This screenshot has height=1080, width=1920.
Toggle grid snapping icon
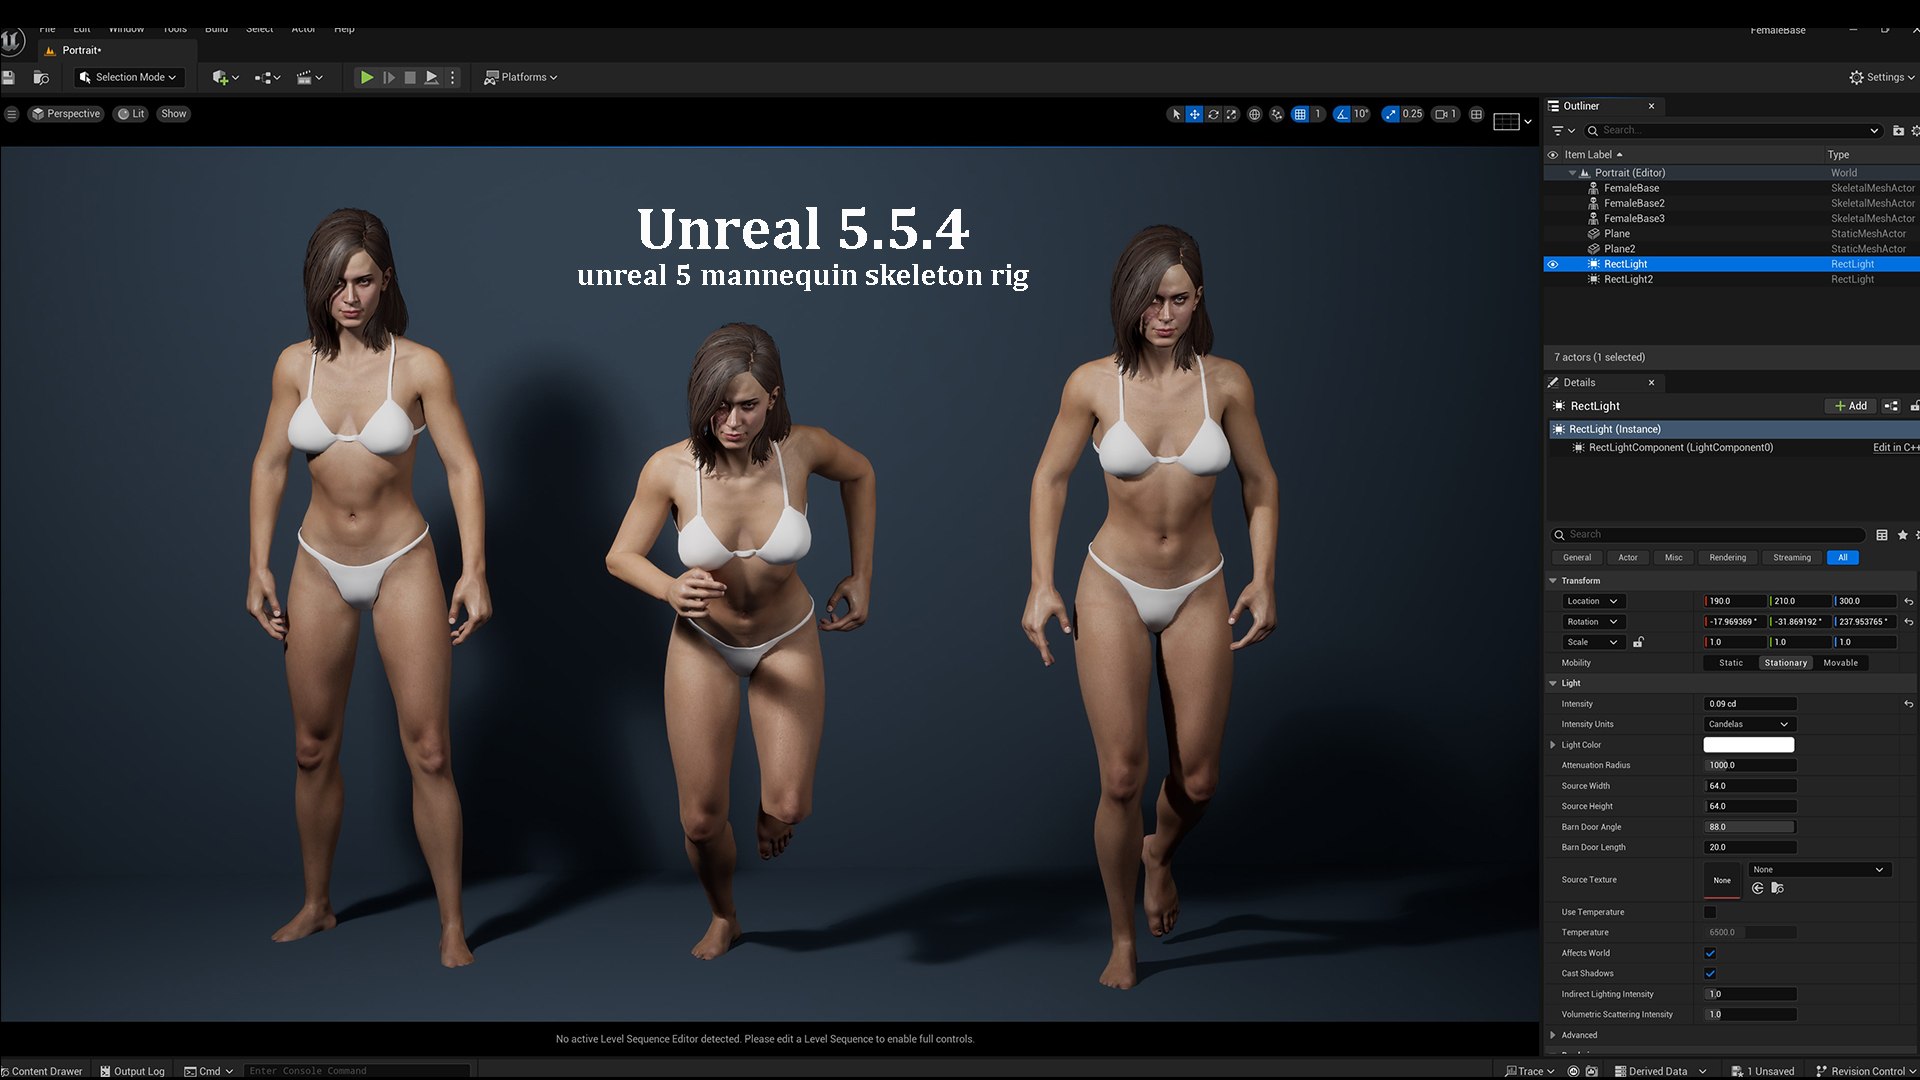point(1300,114)
